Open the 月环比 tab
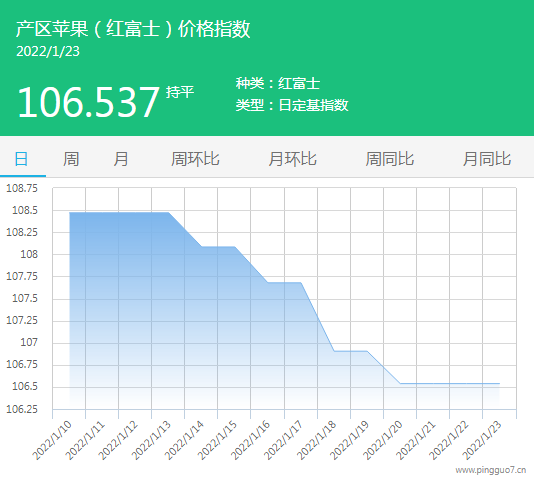This screenshot has height=482, width=534. (x=293, y=159)
